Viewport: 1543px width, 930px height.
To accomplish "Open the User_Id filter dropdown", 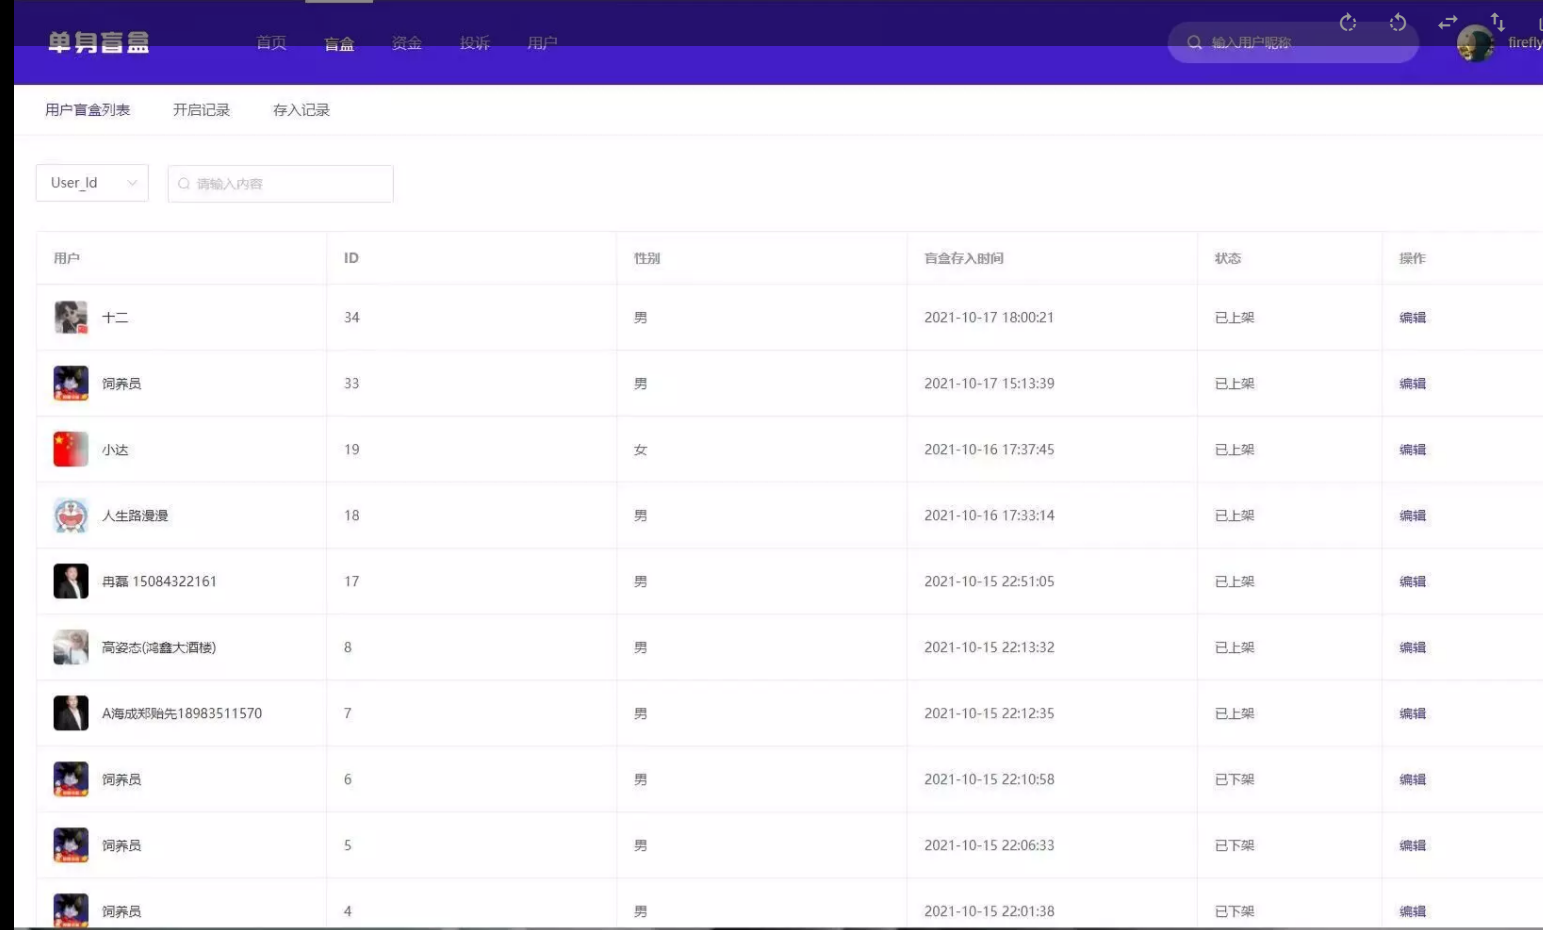I will click(x=92, y=183).
